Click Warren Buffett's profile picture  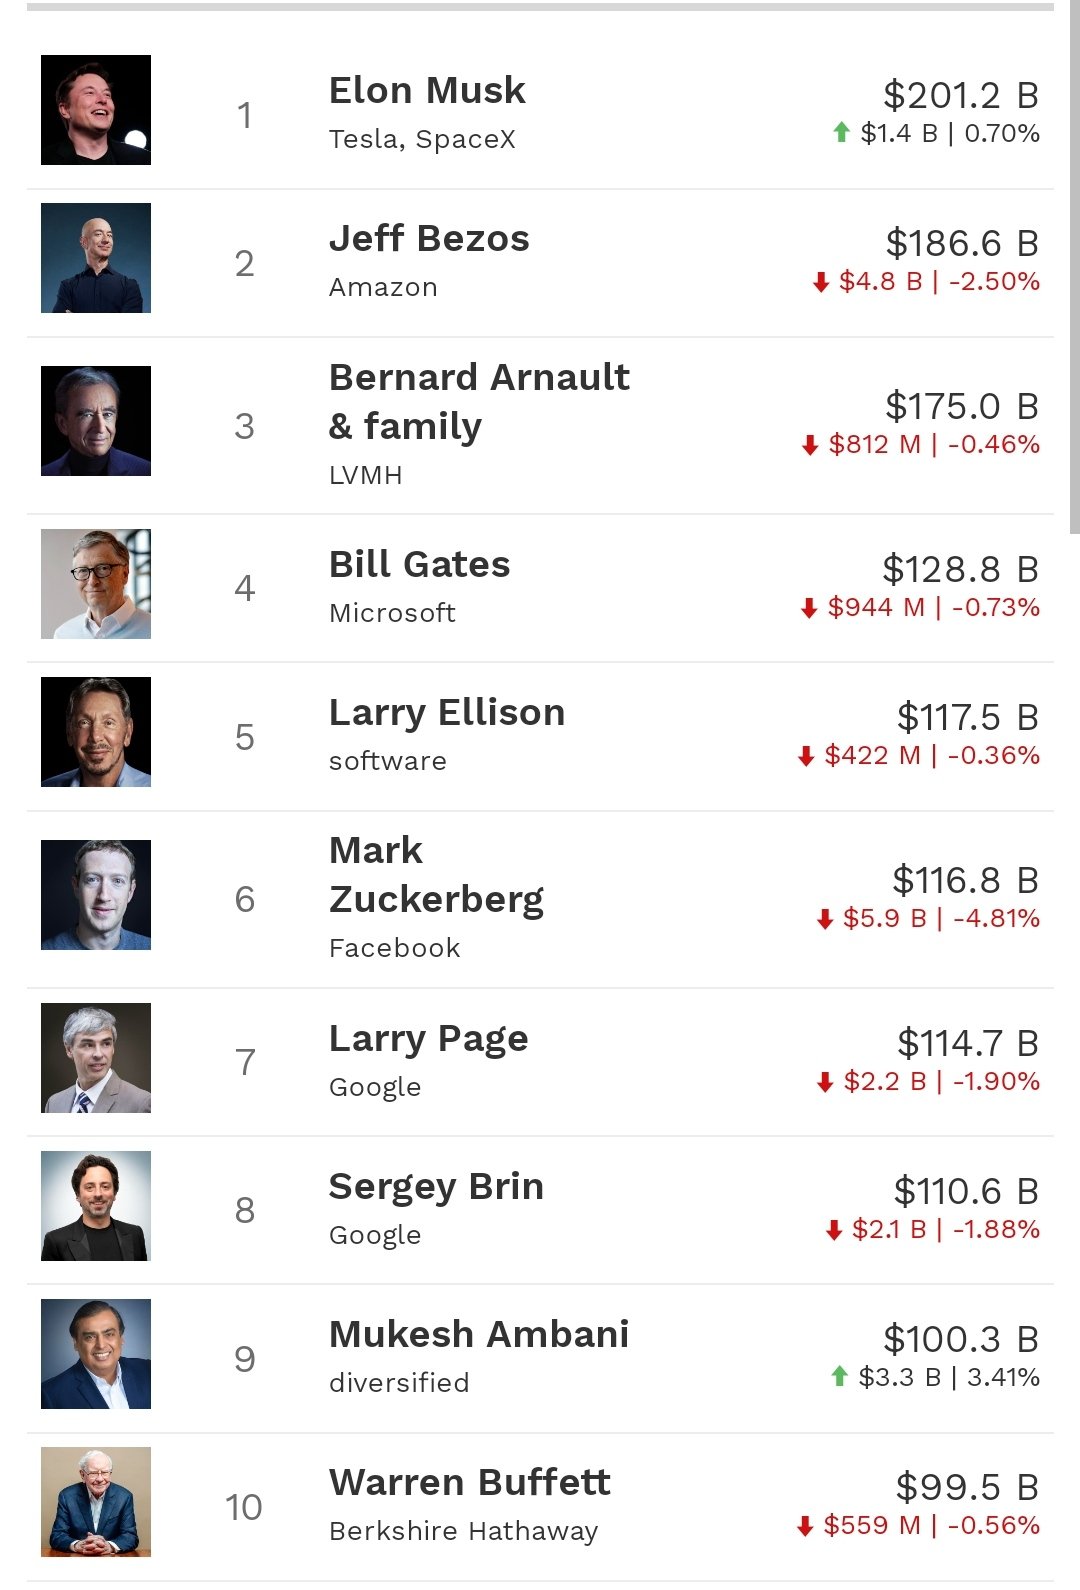coord(96,1504)
